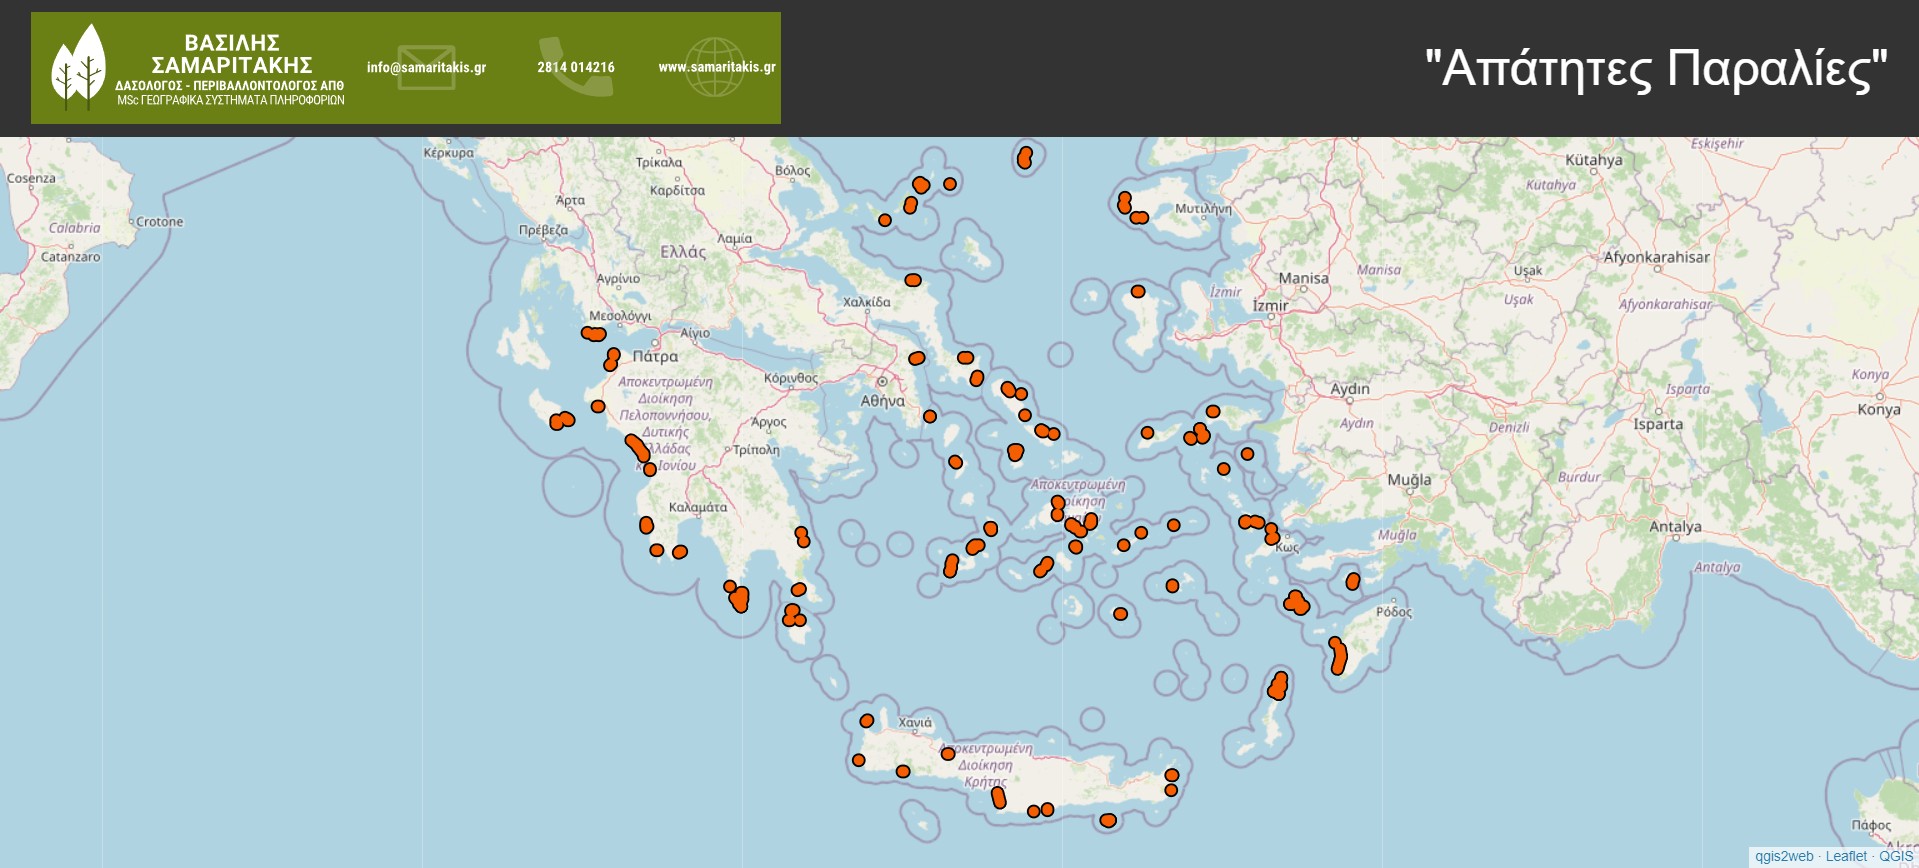Click the "Απάτητες Παραλίες" page title
Screen dimensions: 1919x868
pos(1656,68)
